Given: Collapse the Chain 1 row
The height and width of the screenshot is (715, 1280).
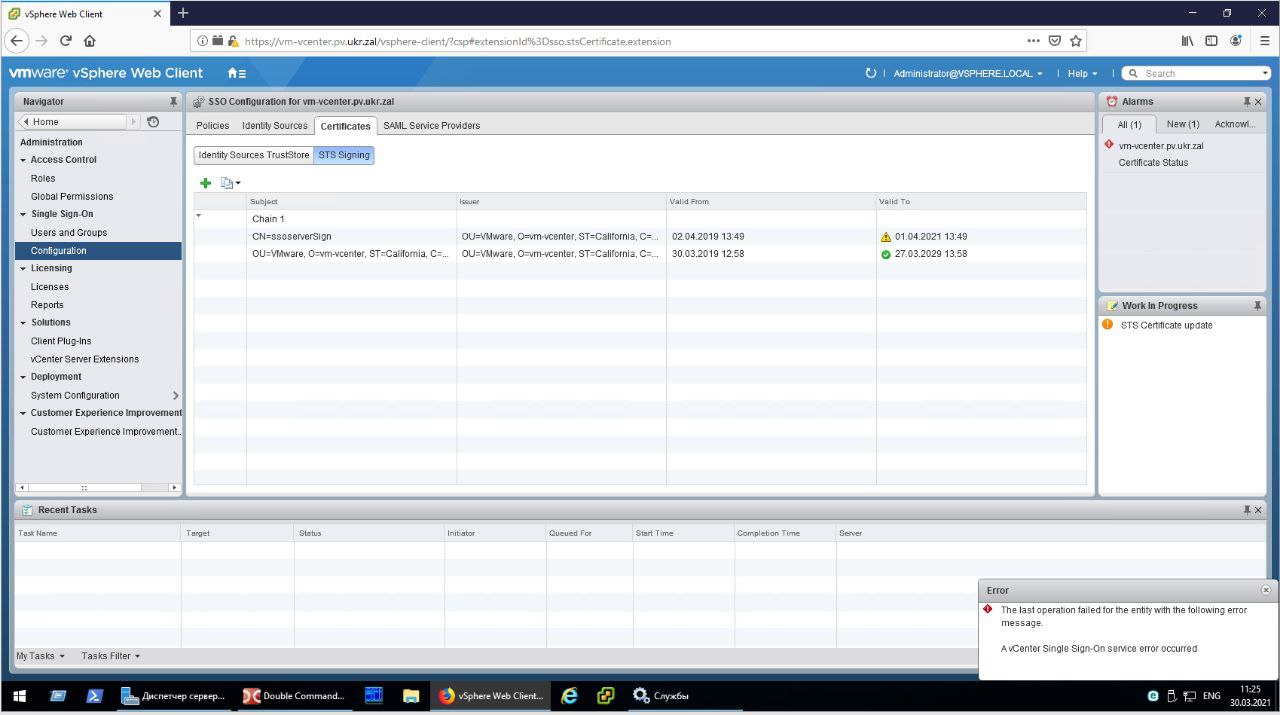Looking at the screenshot, I should (198, 216).
